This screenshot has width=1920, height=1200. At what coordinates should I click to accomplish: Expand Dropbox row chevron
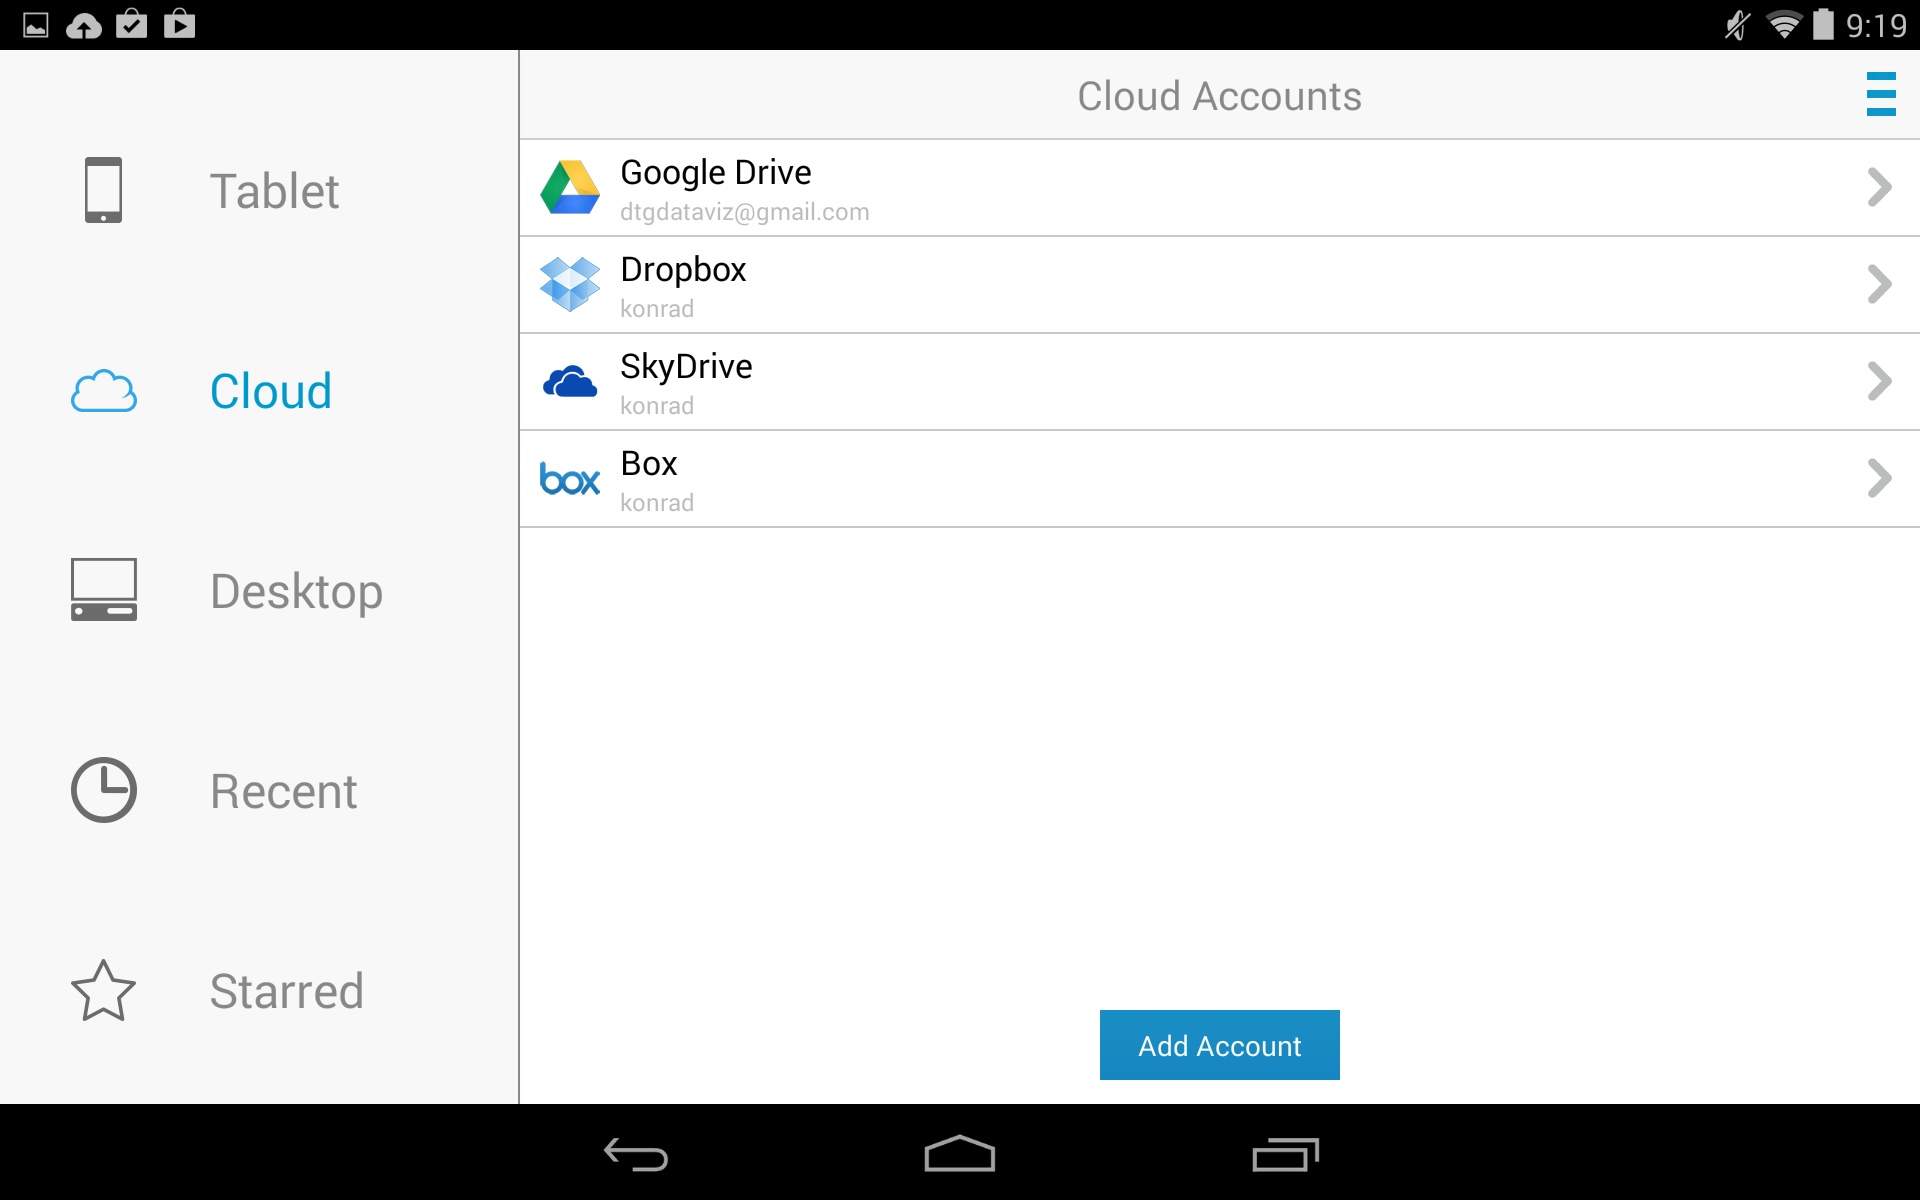(1880, 284)
